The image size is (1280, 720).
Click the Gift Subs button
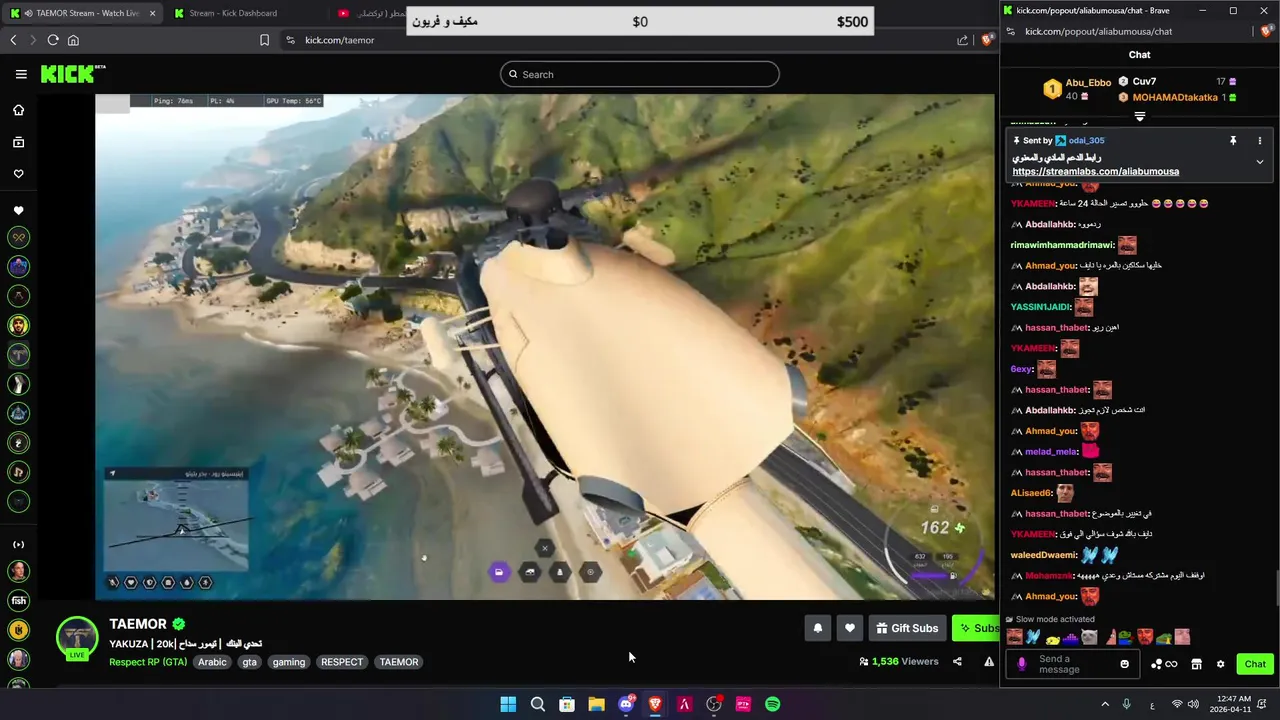pyautogui.click(x=907, y=628)
